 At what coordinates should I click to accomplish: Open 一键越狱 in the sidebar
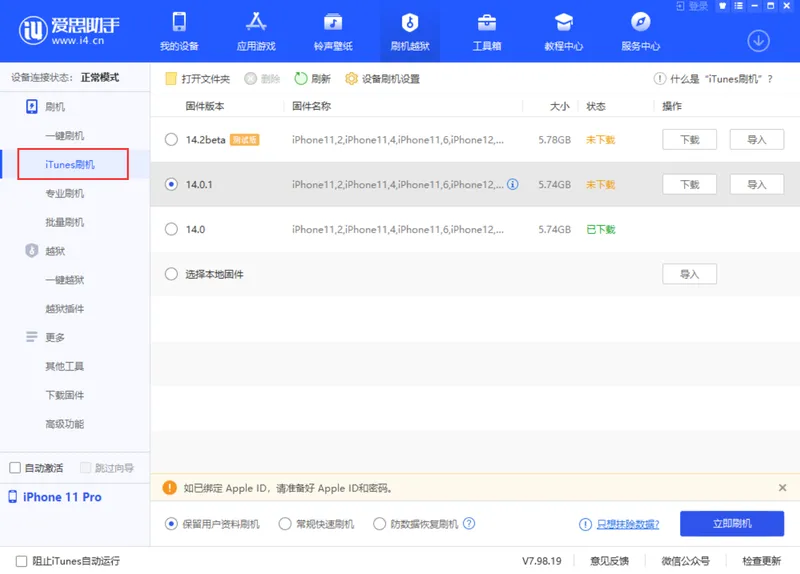(x=65, y=280)
